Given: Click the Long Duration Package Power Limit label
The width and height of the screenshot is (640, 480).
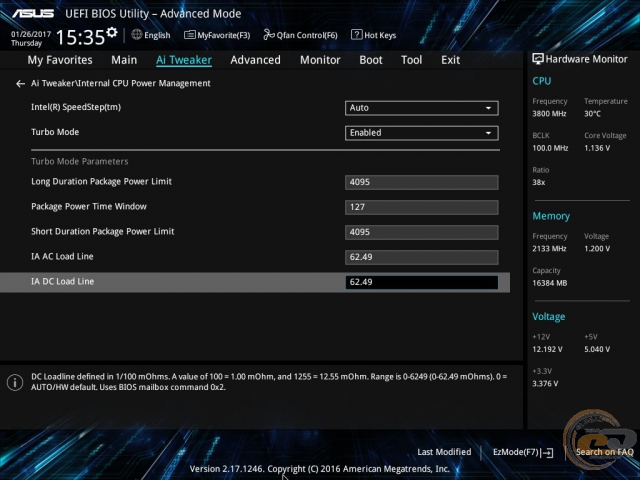Looking at the screenshot, I should click(x=101, y=182).
